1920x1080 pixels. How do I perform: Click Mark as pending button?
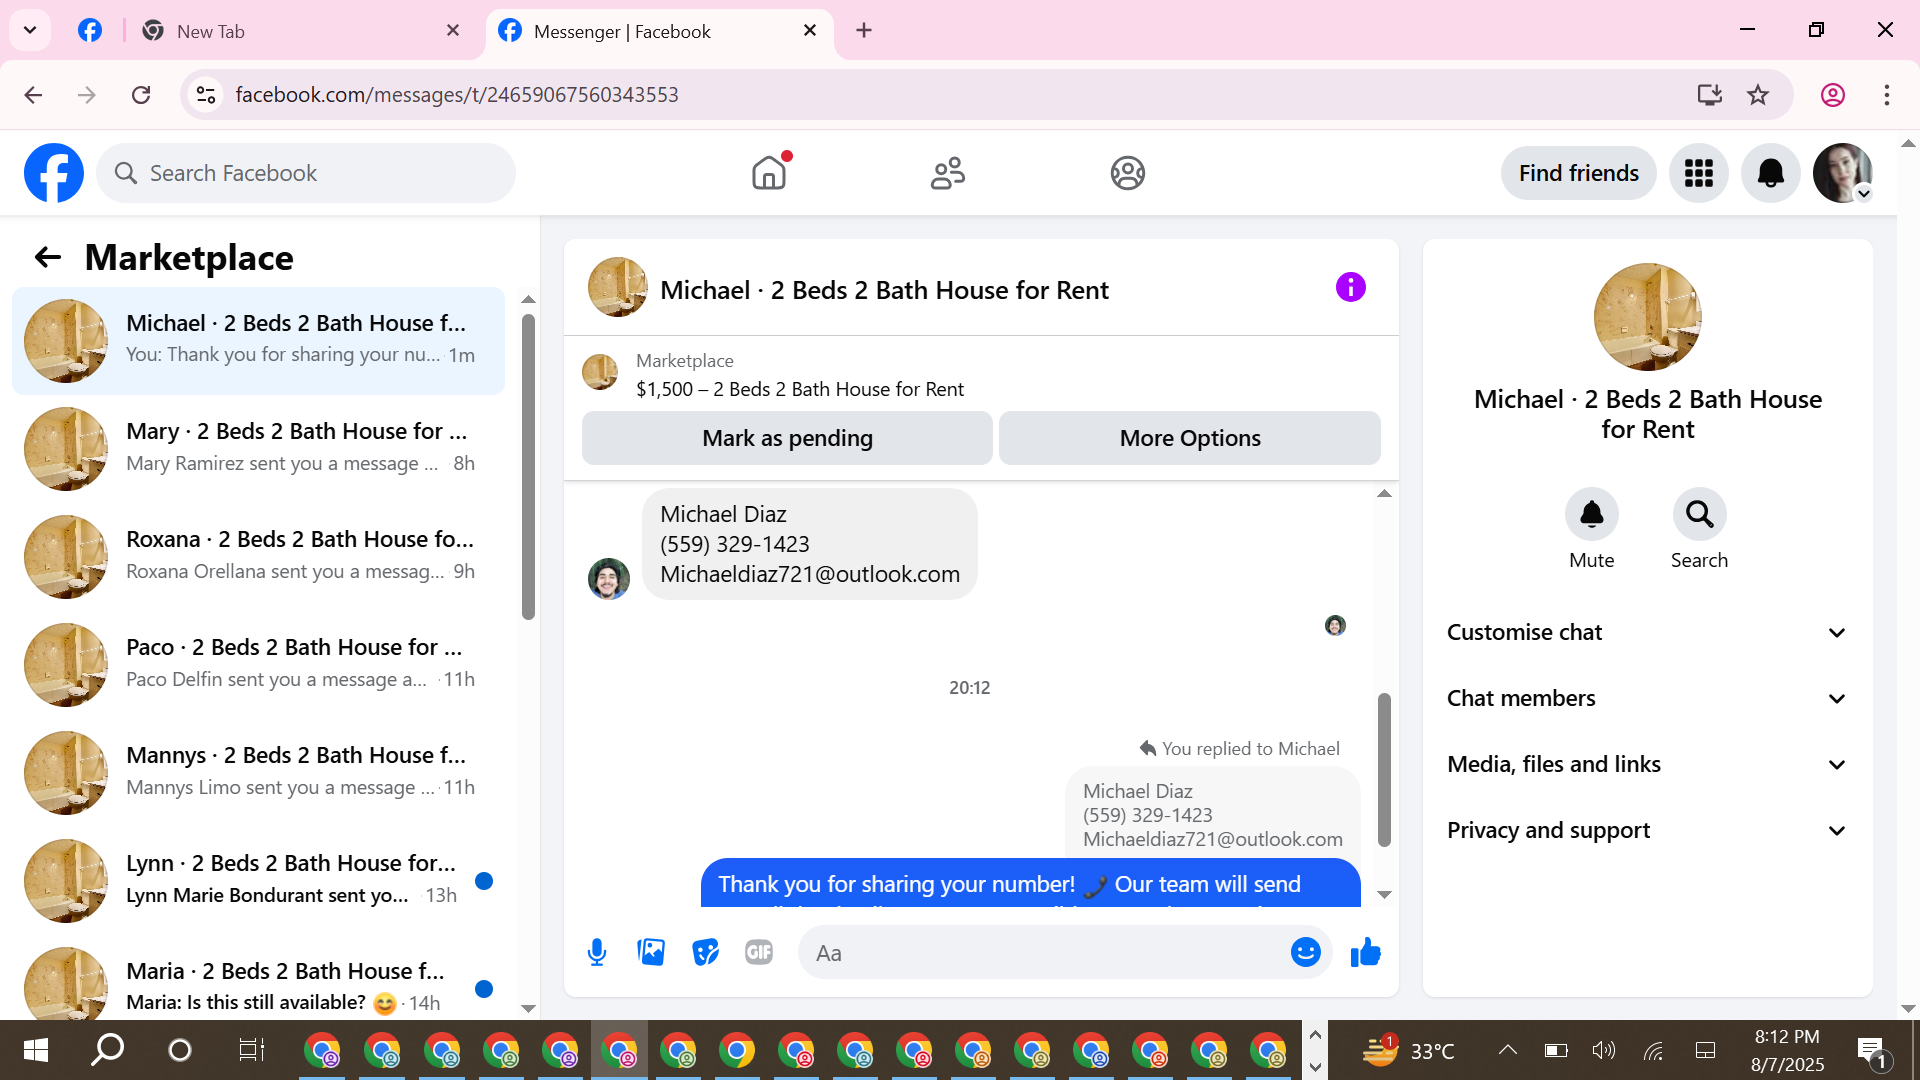(787, 439)
